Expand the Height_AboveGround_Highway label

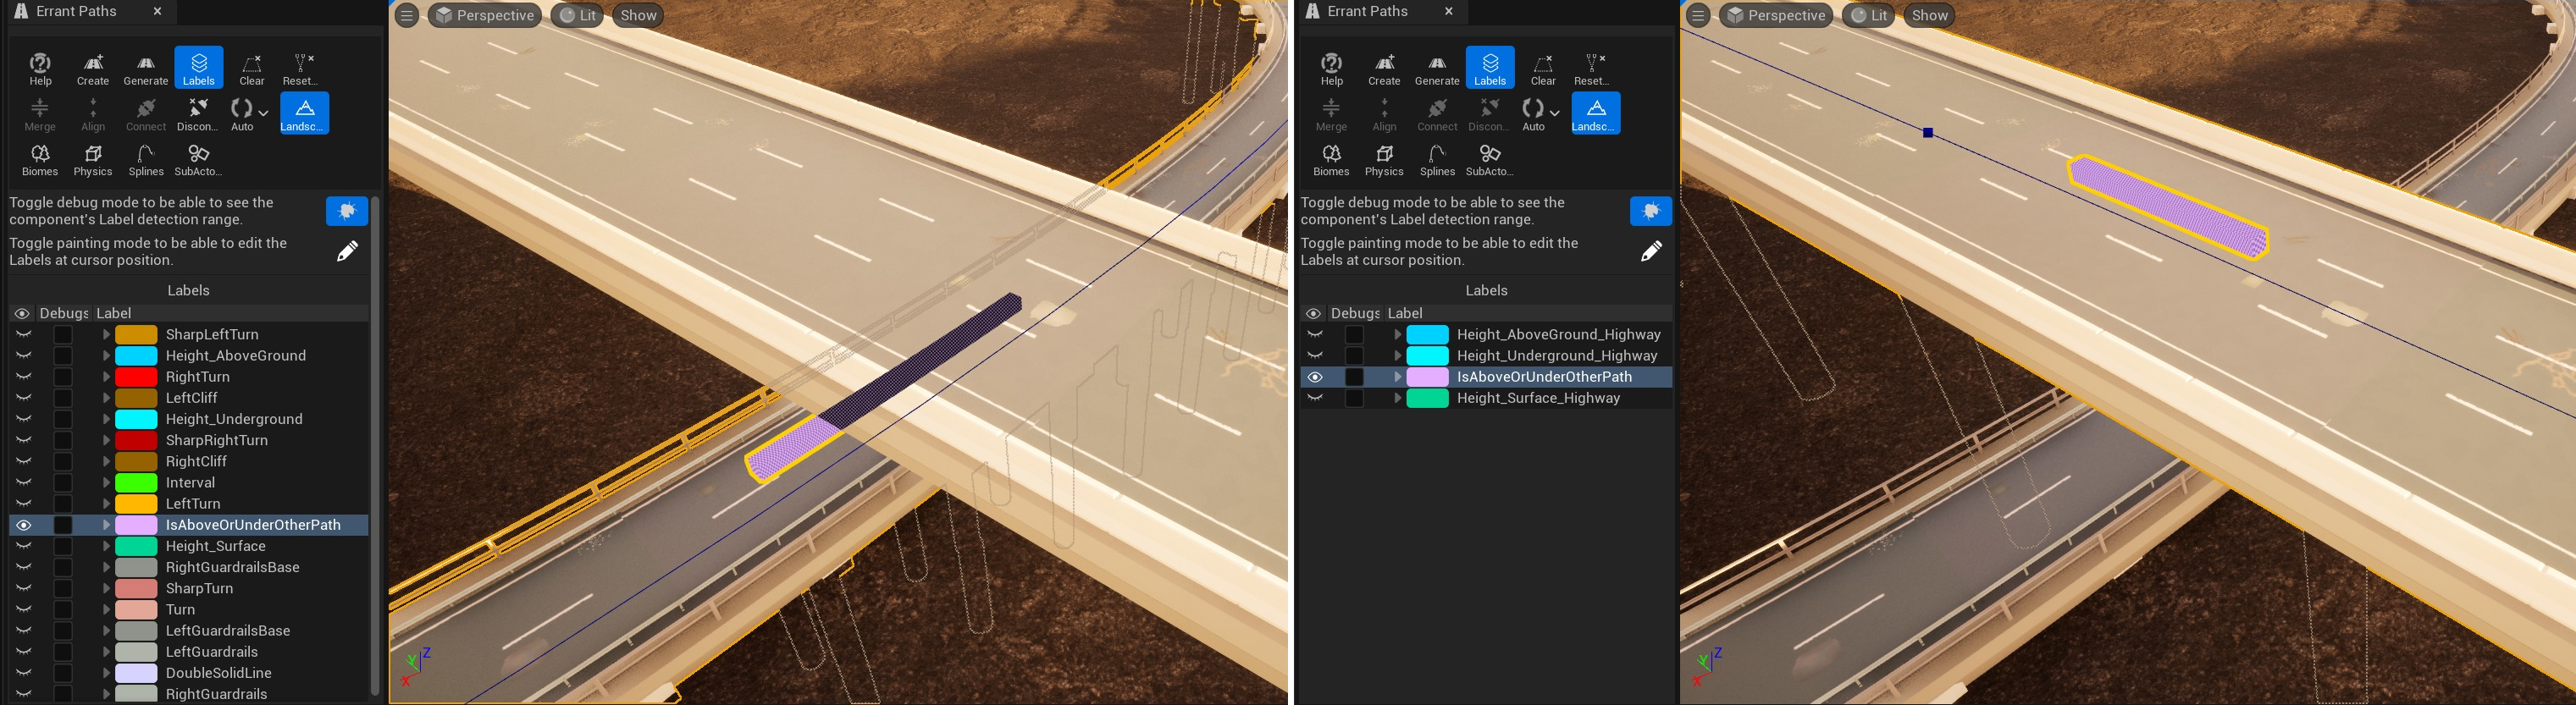[1397, 334]
